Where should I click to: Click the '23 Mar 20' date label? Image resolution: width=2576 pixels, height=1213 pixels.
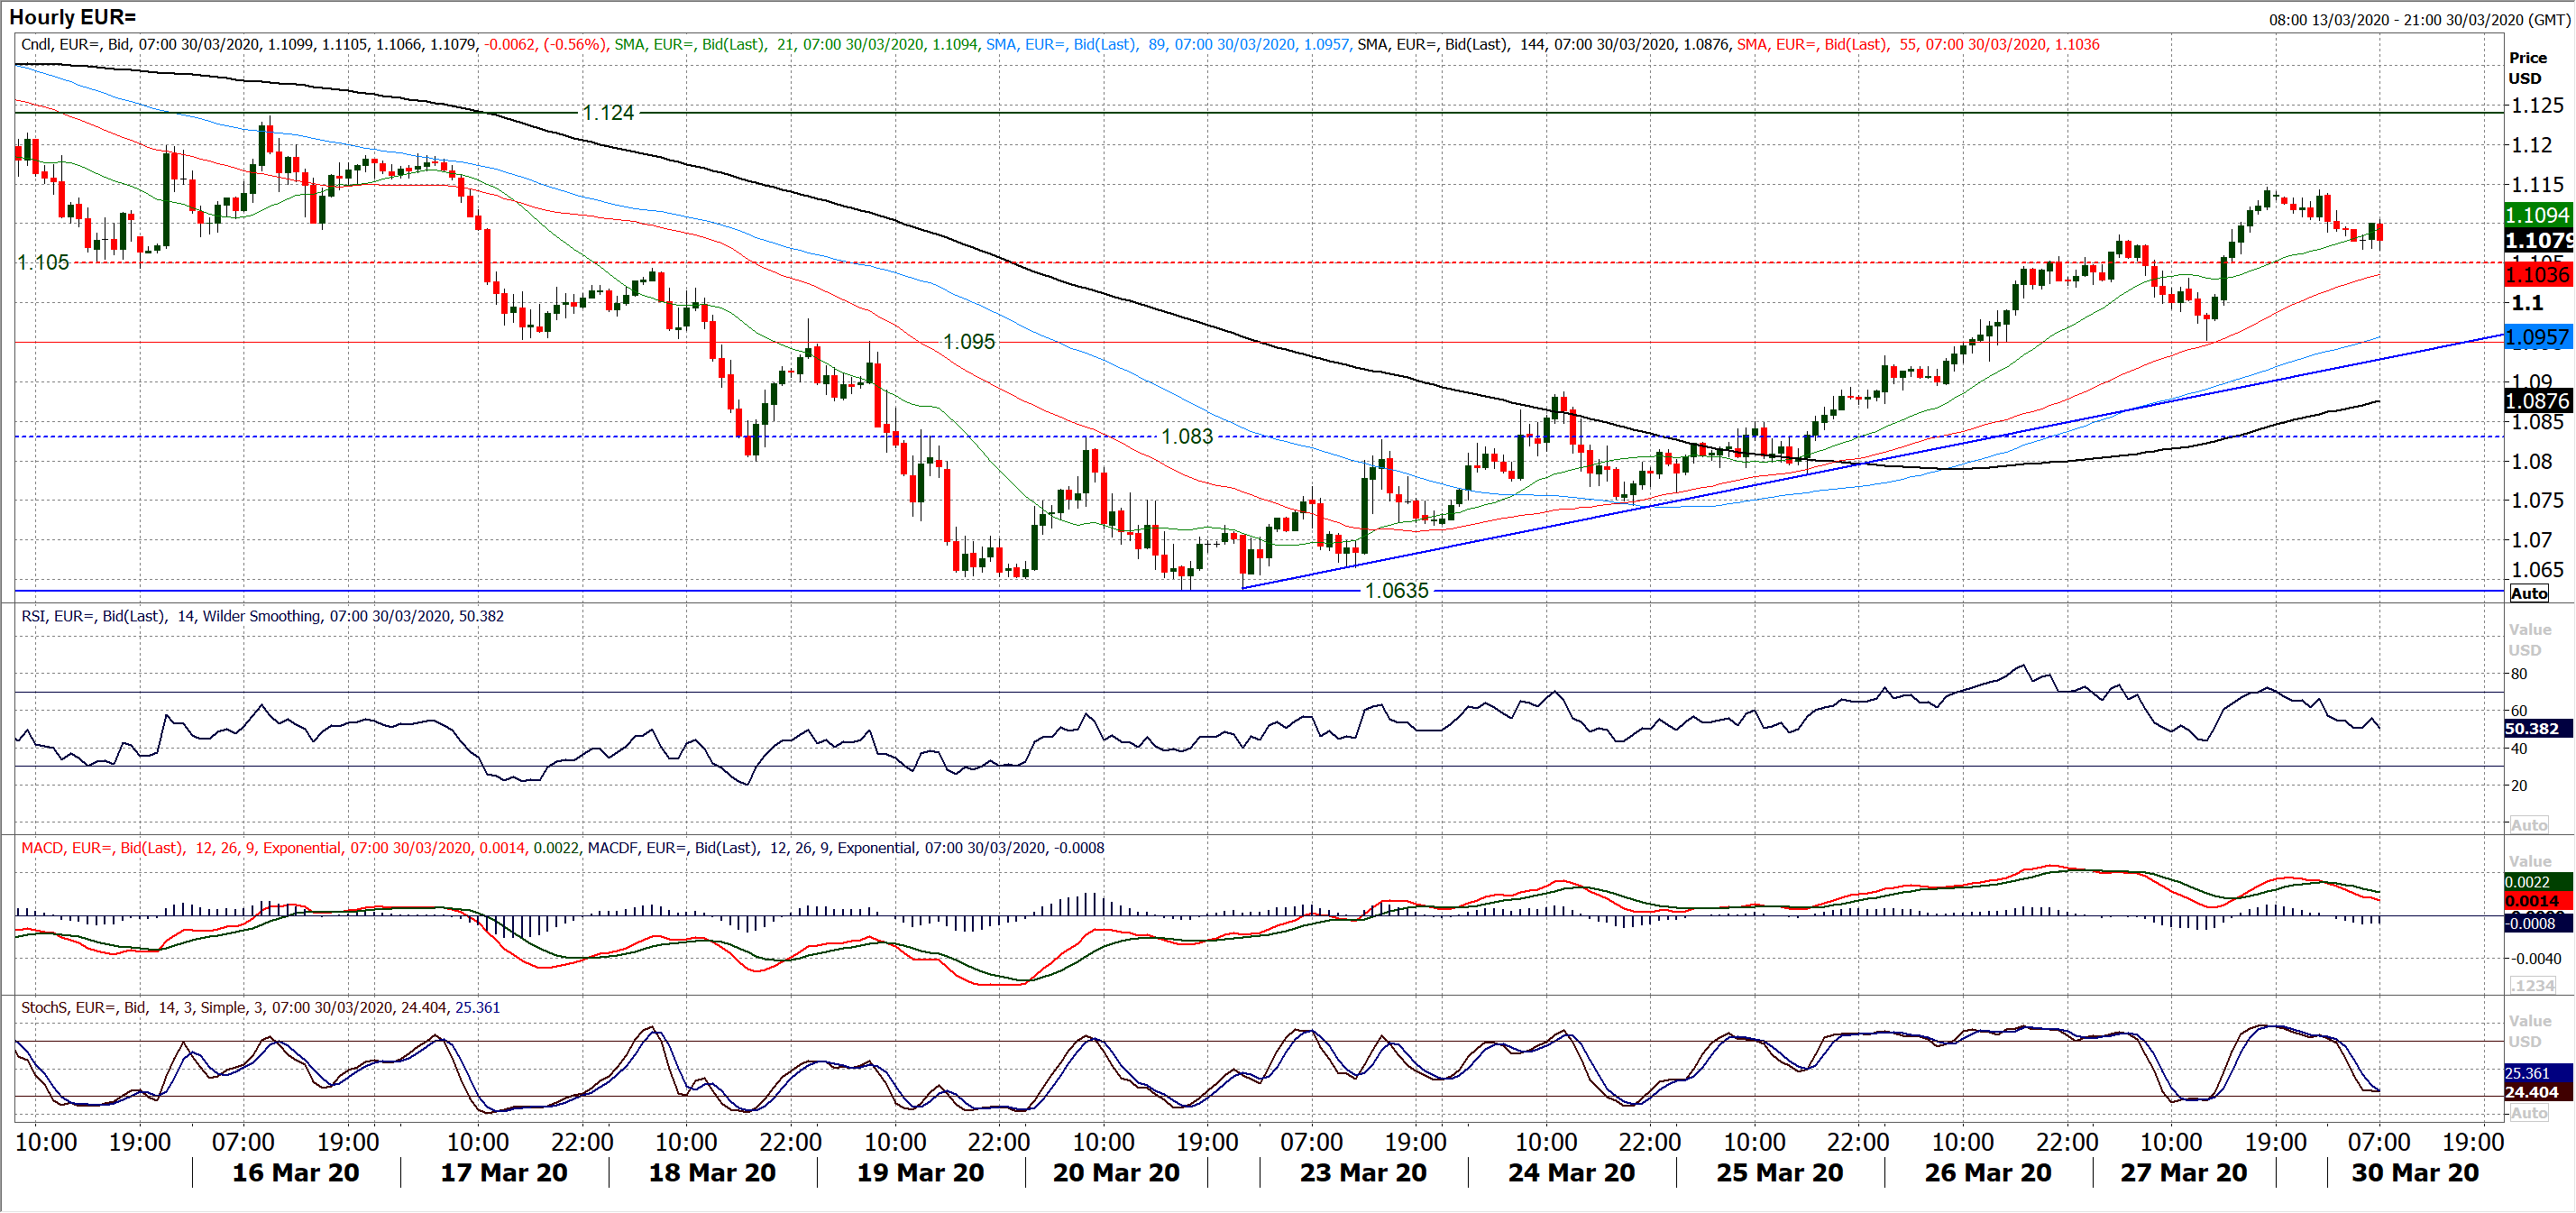point(1363,1173)
